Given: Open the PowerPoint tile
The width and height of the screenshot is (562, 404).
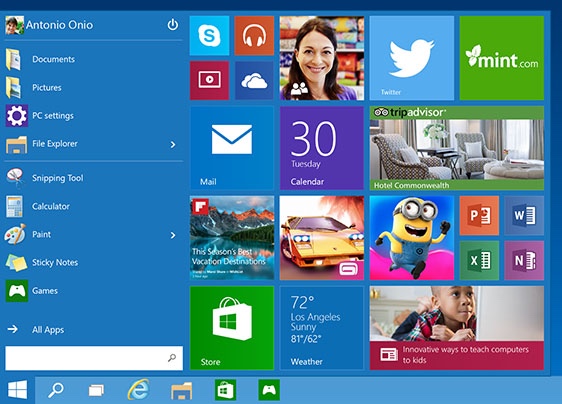Looking at the screenshot, I should tap(479, 215).
